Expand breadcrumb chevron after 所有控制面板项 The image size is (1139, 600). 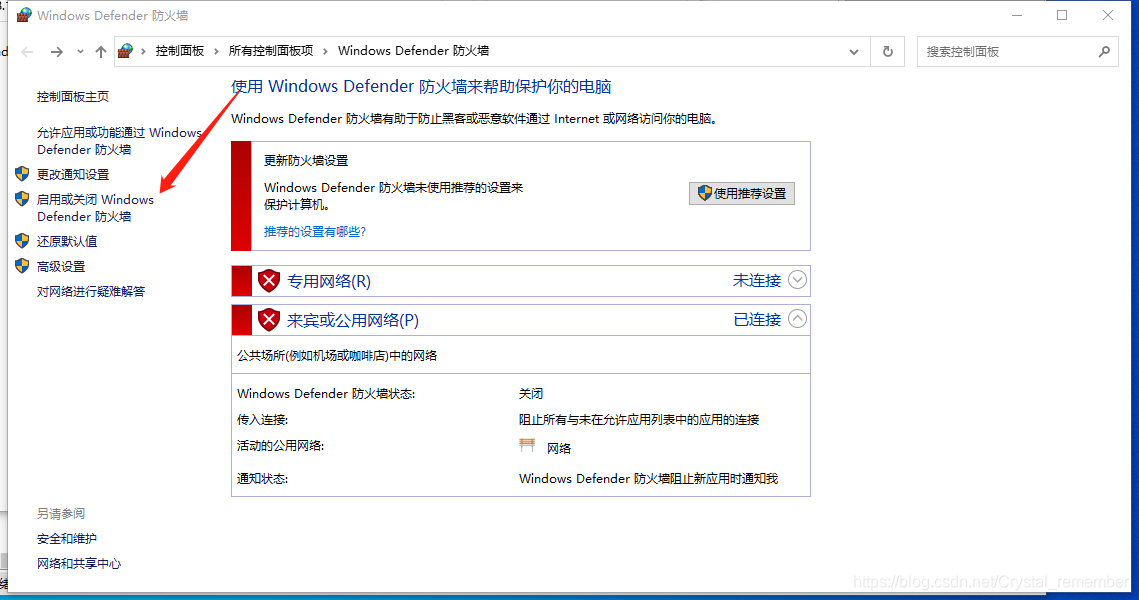(x=325, y=51)
